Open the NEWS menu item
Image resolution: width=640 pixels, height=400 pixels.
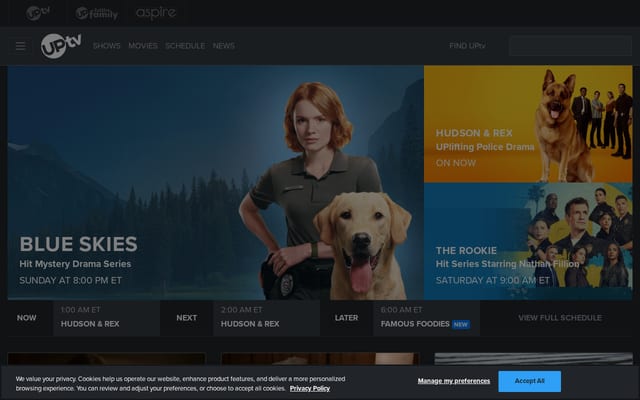pyautogui.click(x=224, y=46)
